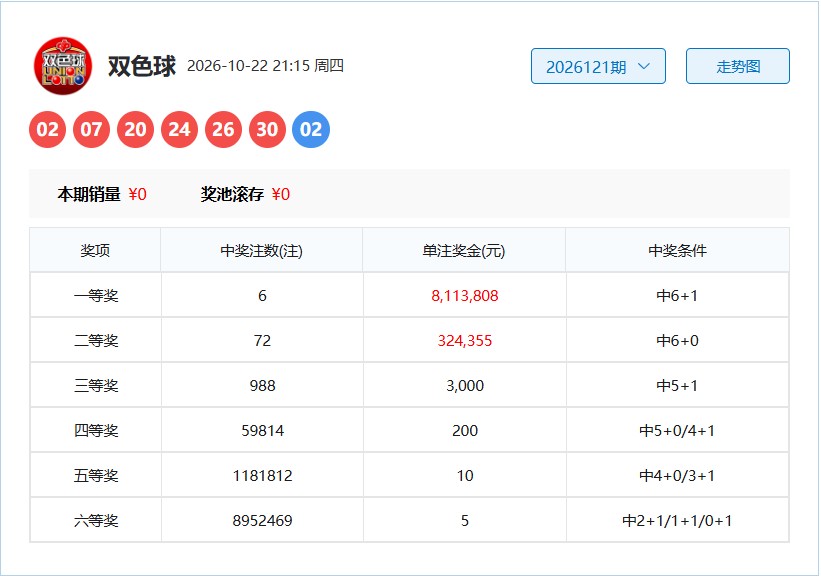The height and width of the screenshot is (576, 821).
Task: Open the 走势图 trend chart
Action: tap(738, 66)
